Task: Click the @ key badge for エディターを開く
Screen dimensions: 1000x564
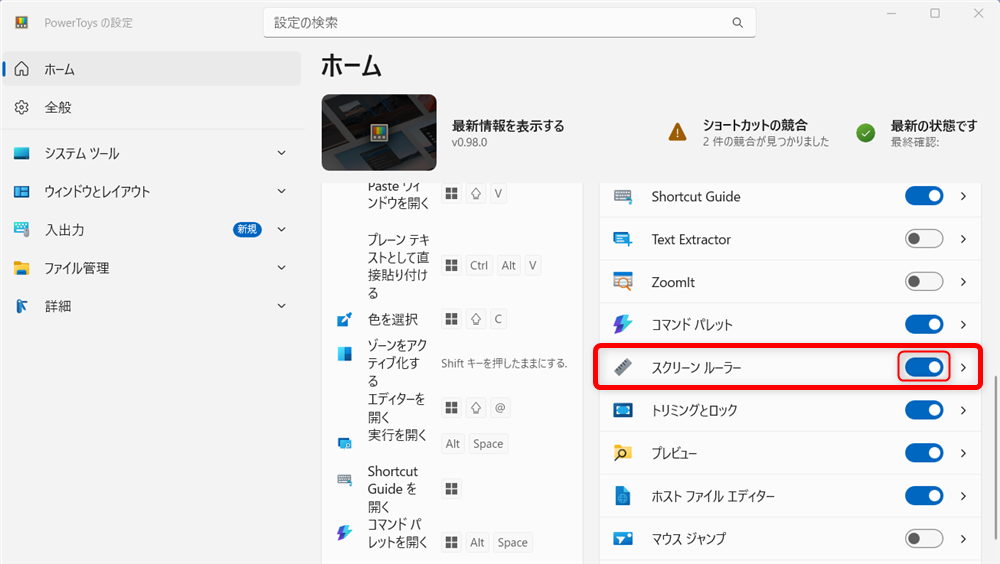Action: [499, 408]
